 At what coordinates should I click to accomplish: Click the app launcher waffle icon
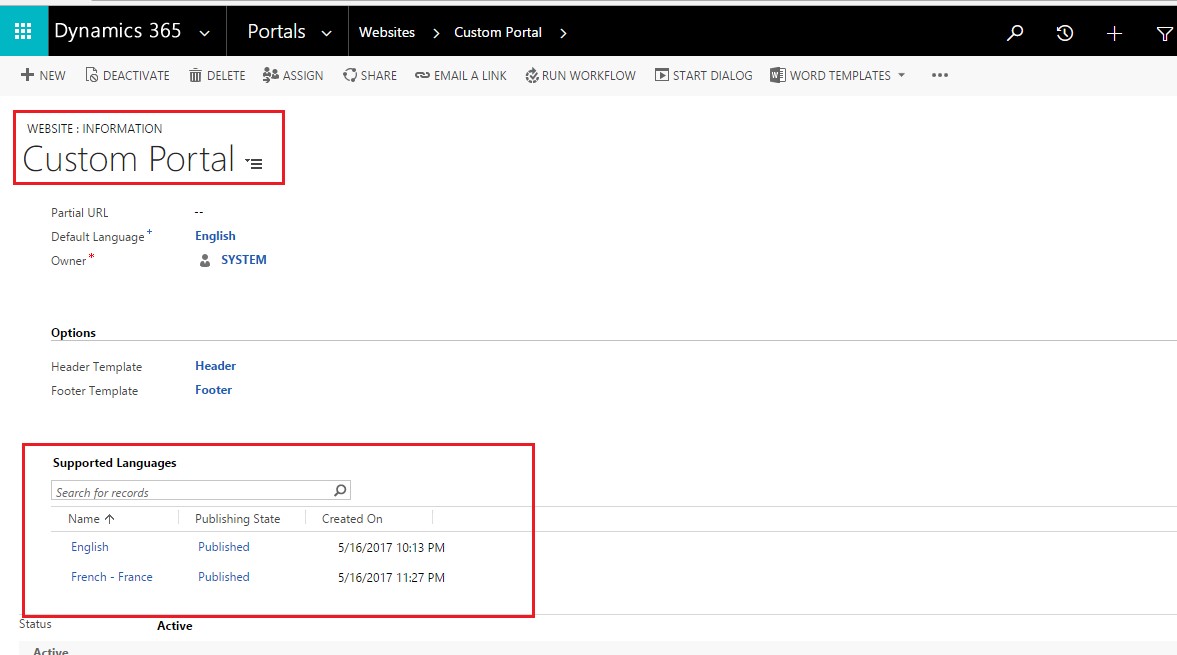coord(21,31)
